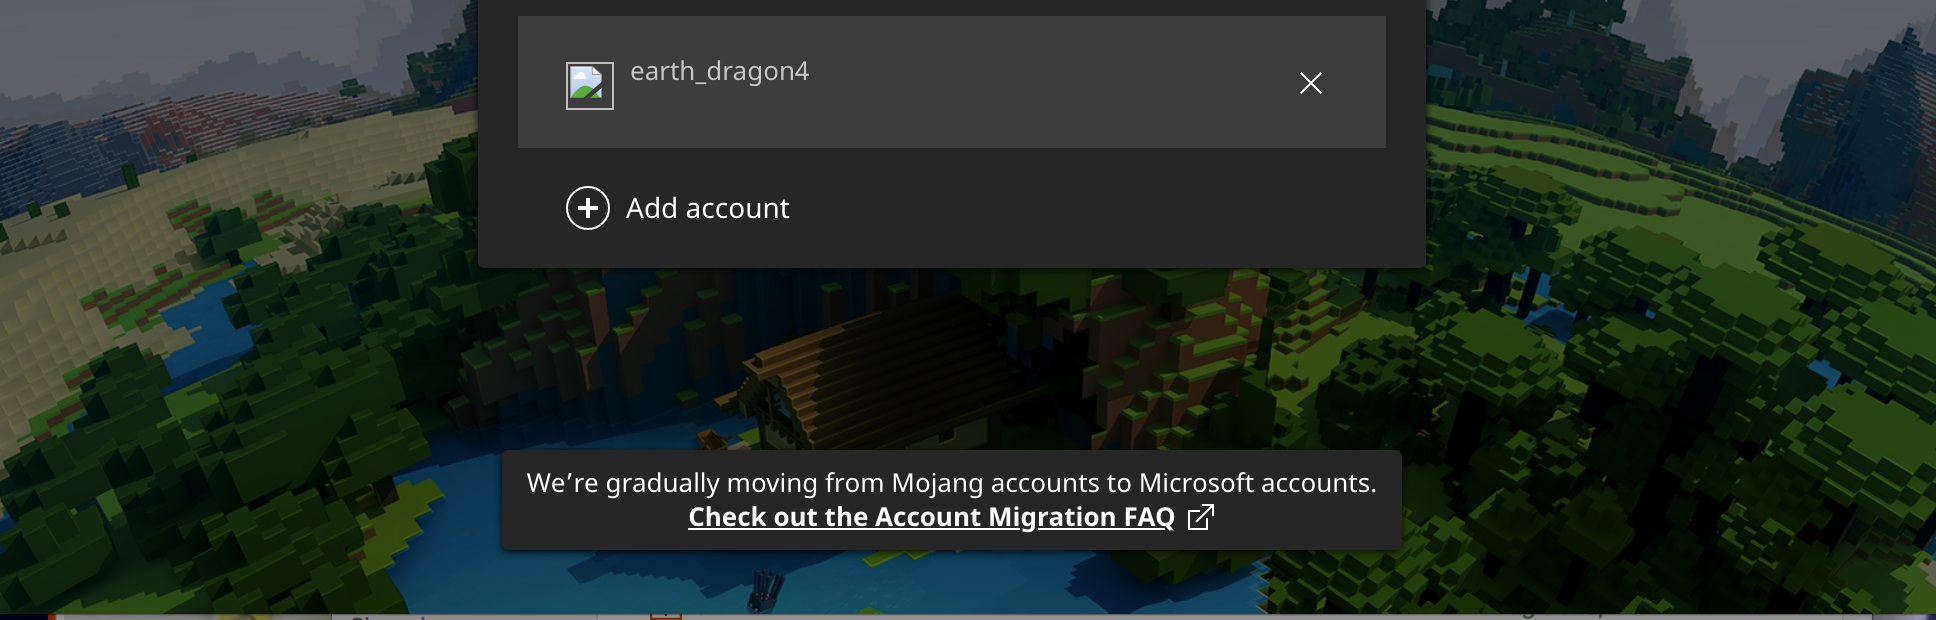Click the Mojang to Microsoft accounts notice text
Viewport: 1936px width, 620px height.
tap(951, 483)
